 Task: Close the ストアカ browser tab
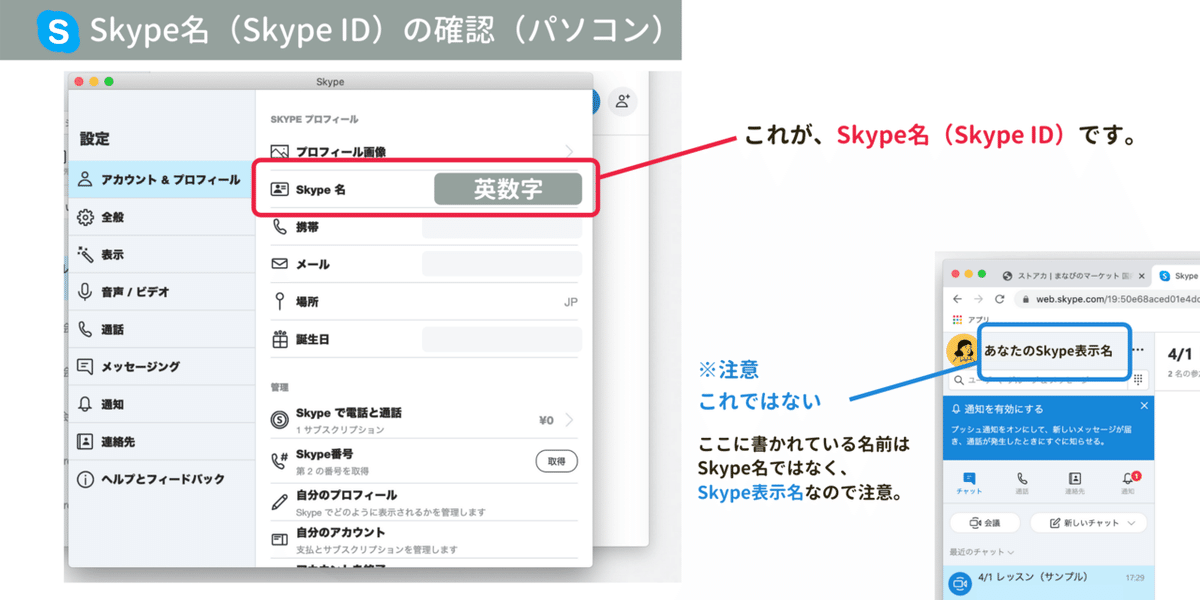coord(1144,275)
